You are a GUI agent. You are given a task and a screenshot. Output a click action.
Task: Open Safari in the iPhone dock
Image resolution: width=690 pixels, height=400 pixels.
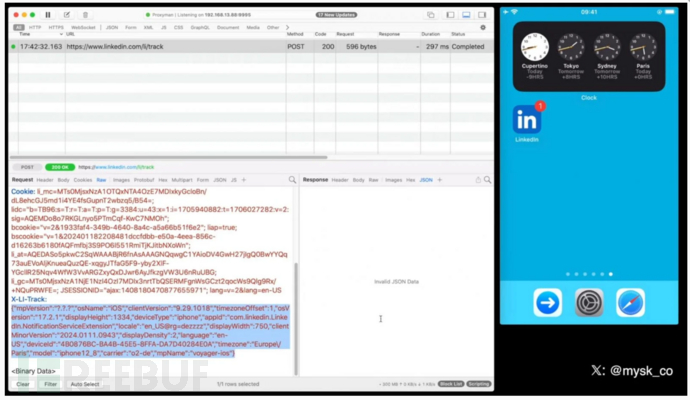(x=630, y=303)
